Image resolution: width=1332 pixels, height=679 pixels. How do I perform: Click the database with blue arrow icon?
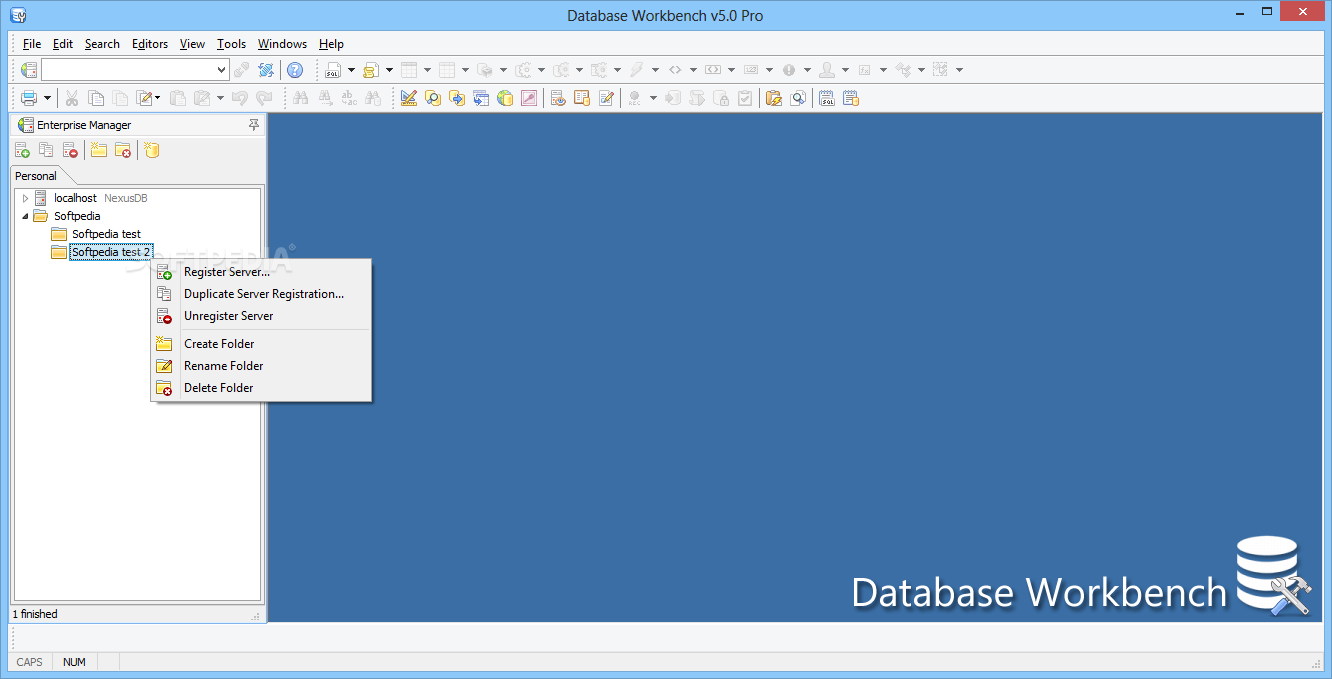457,98
